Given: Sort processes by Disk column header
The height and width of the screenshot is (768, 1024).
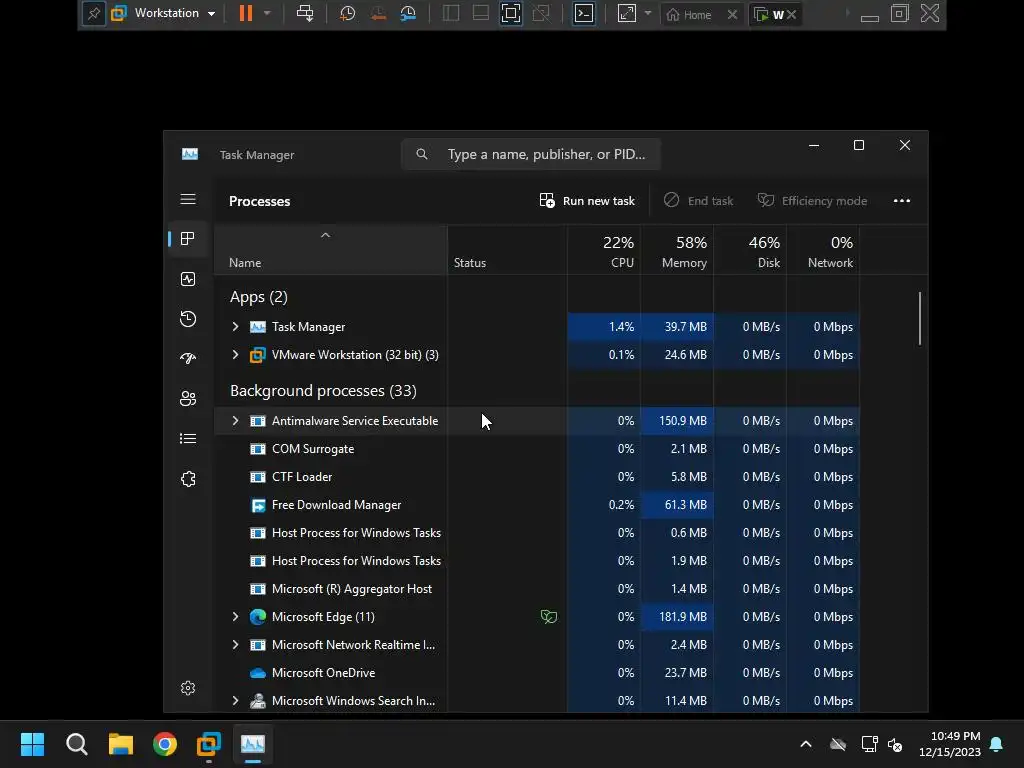Looking at the screenshot, I should (750, 250).
